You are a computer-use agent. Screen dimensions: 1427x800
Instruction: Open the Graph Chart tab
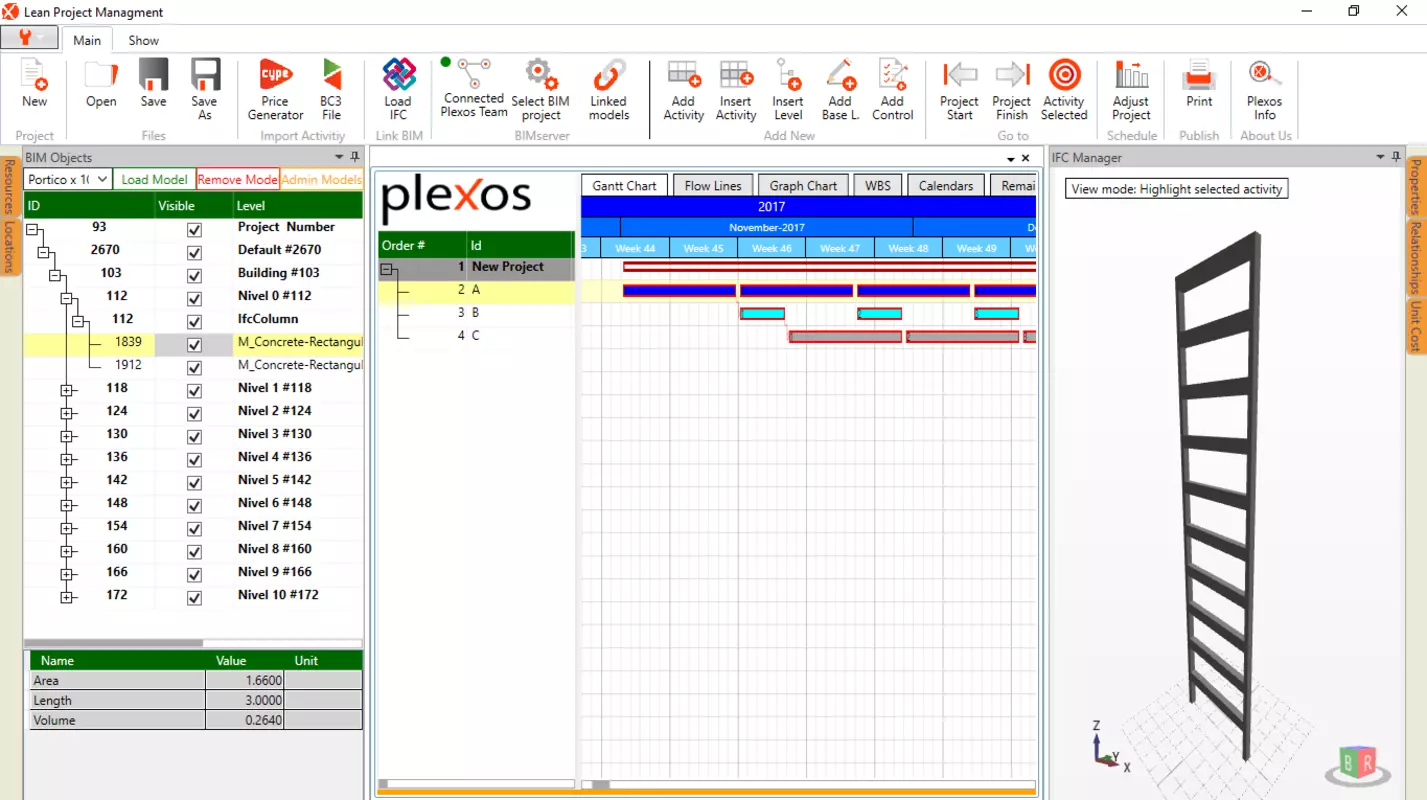[x=803, y=185]
